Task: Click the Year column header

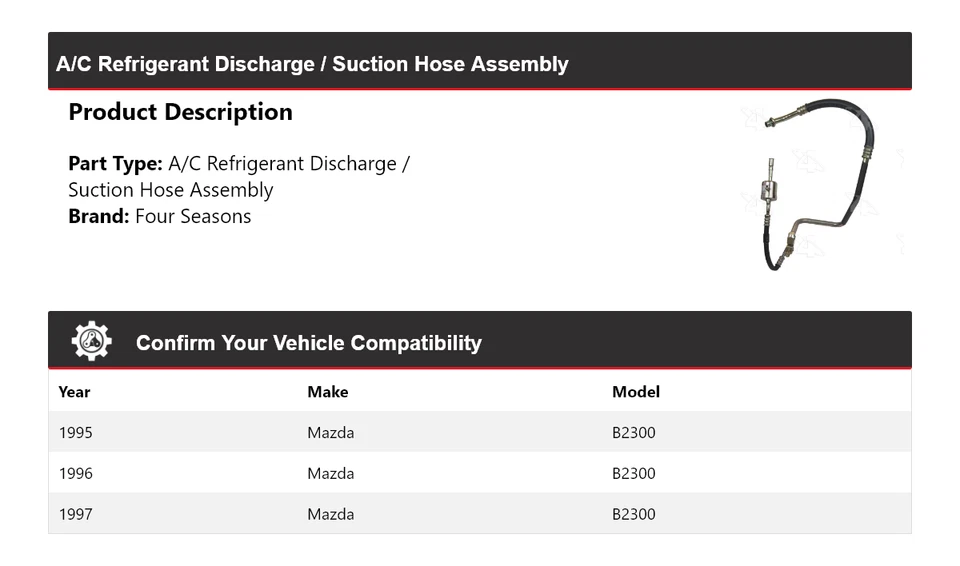Action: (x=74, y=392)
